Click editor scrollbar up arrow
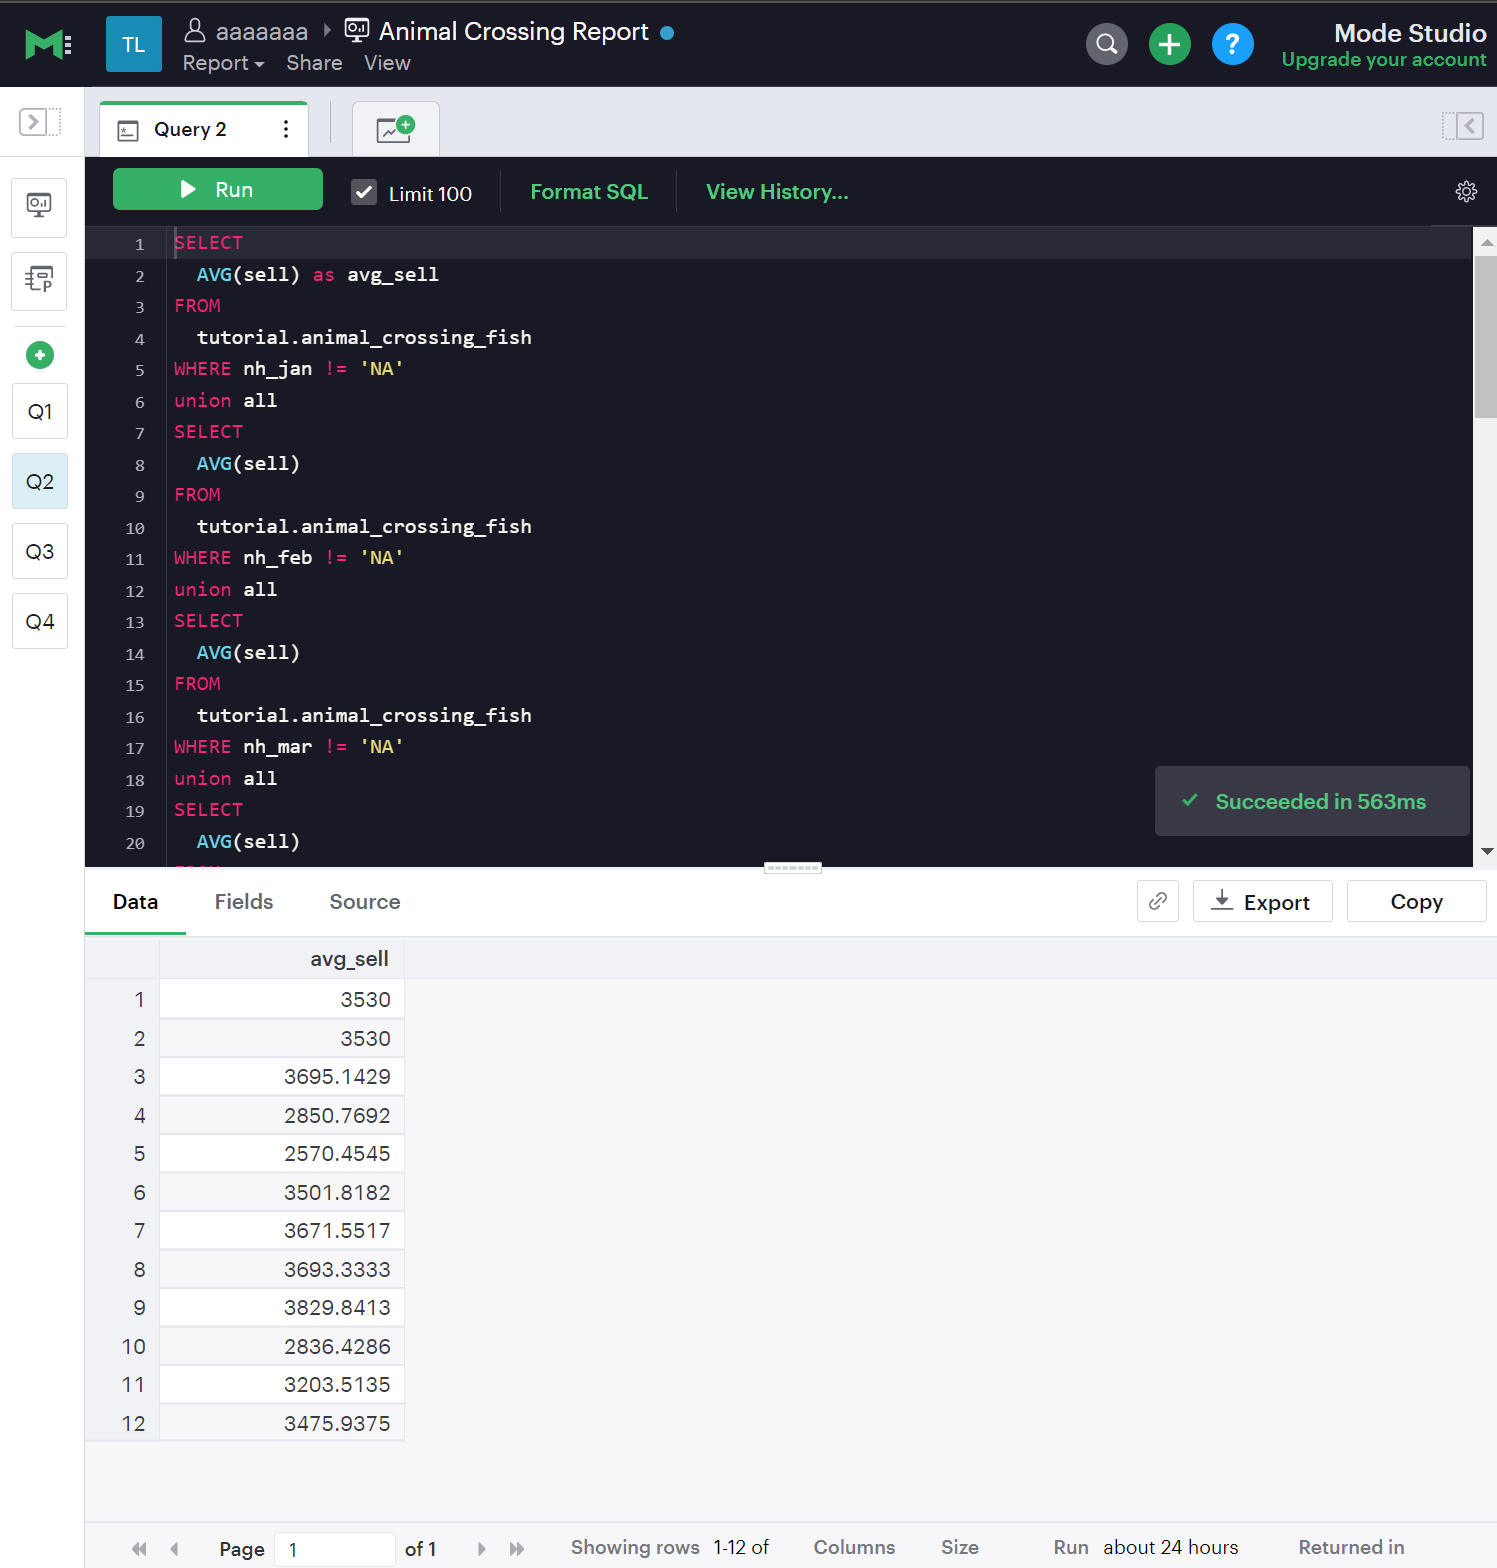1497x1568 pixels. [1487, 243]
